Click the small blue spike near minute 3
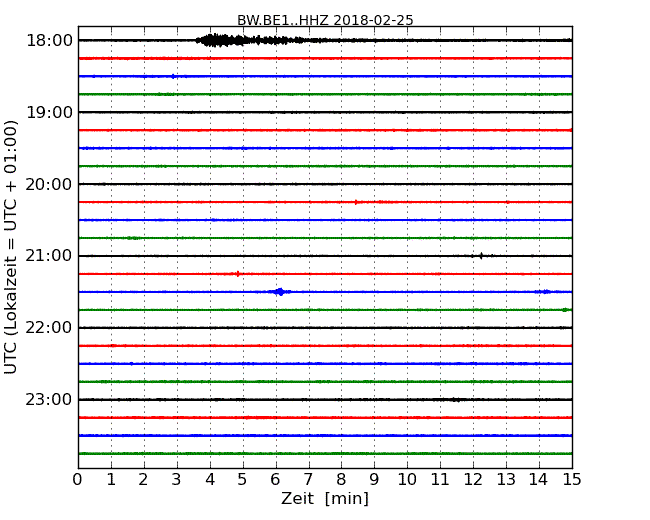This screenshot has height=520, width=650. [173, 76]
